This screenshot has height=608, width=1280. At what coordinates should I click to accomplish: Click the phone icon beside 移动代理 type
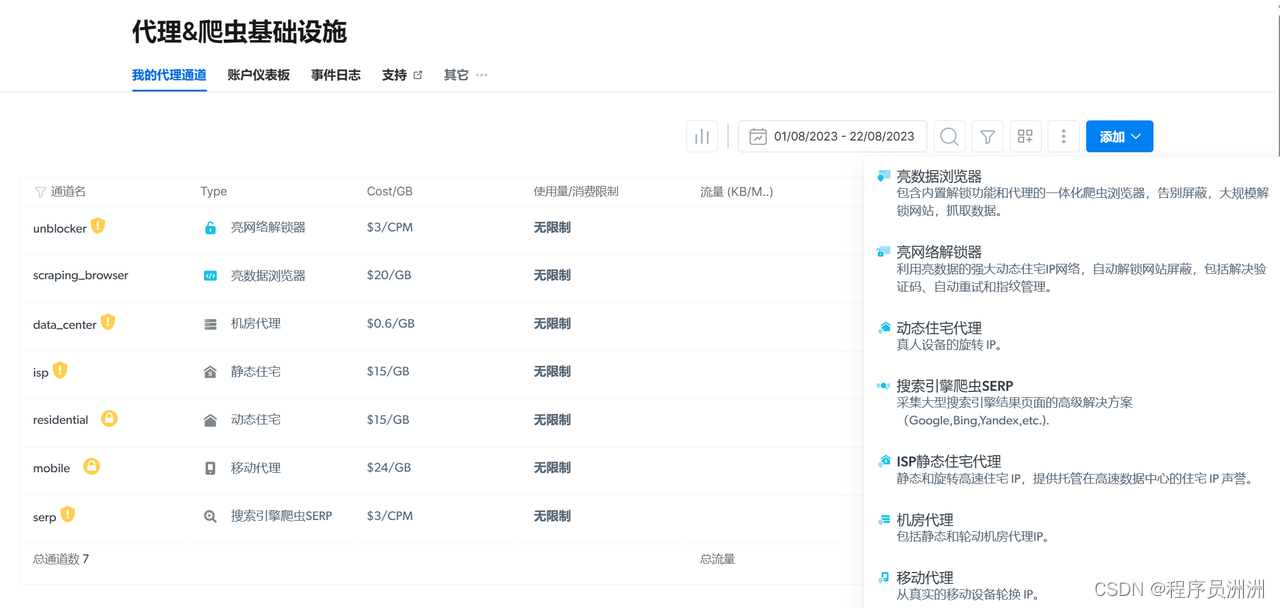coord(210,468)
